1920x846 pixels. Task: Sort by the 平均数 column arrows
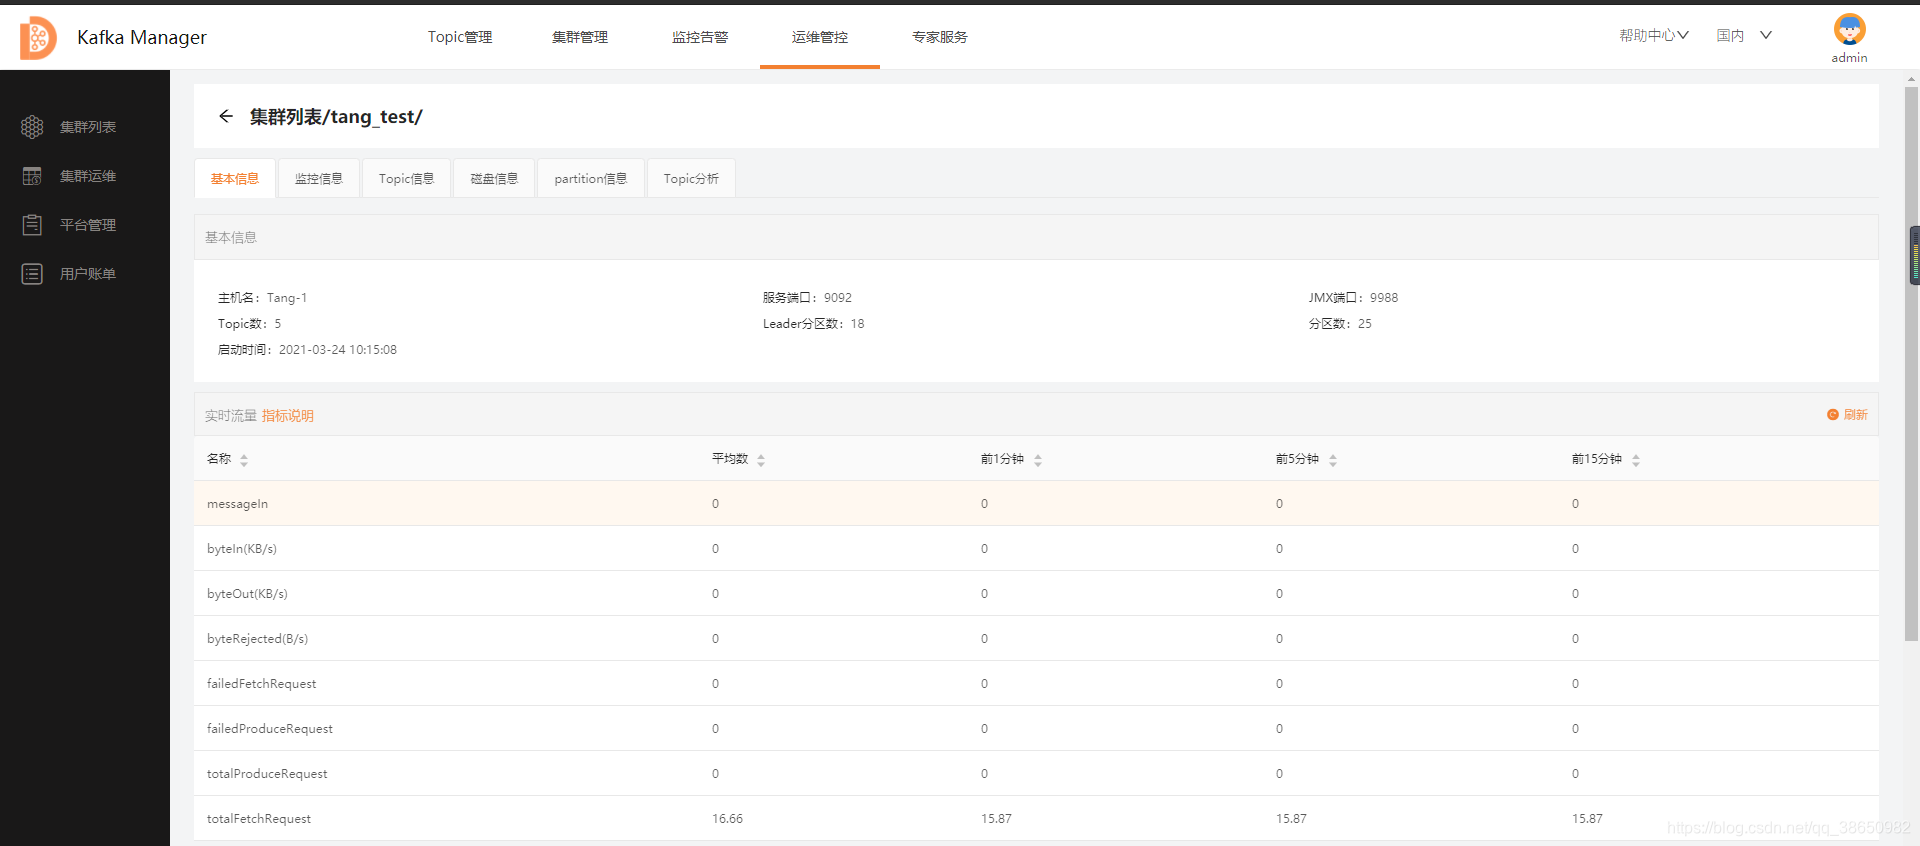coord(761,460)
